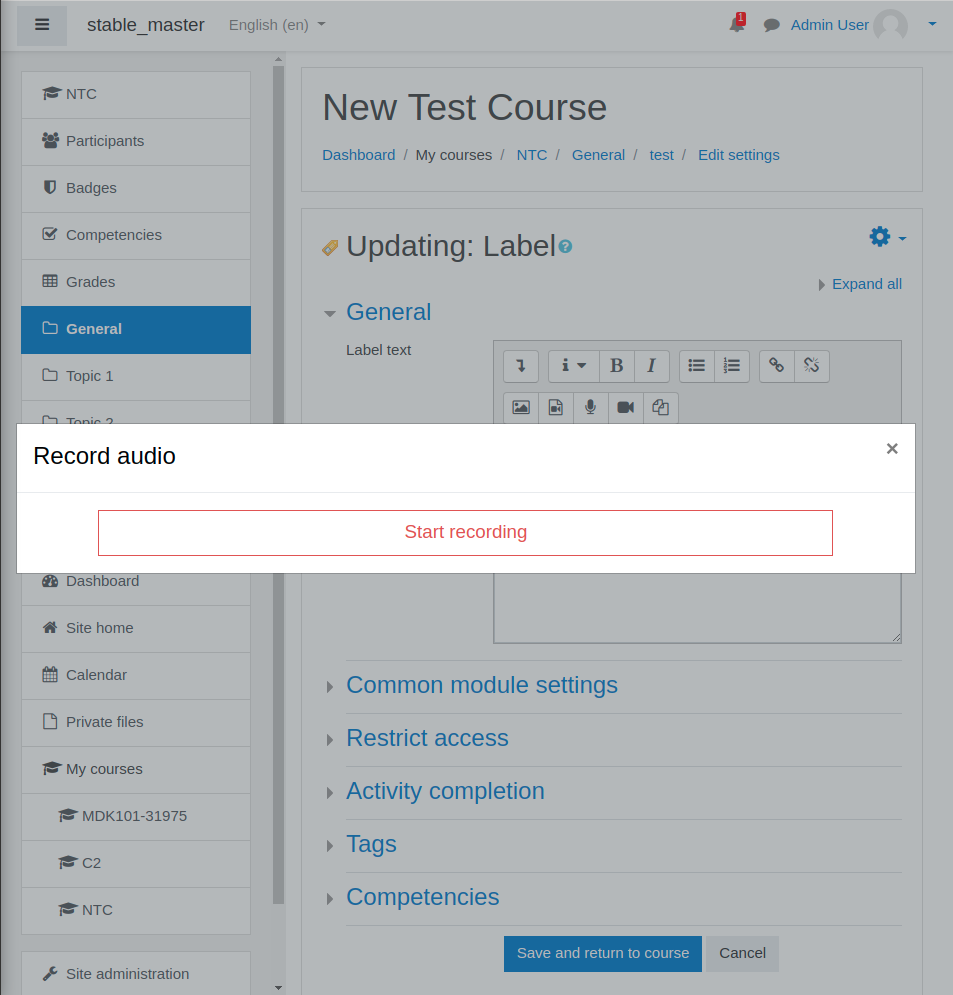The width and height of the screenshot is (953, 995).
Task: Select the General section in sidebar
Action: coord(136,329)
